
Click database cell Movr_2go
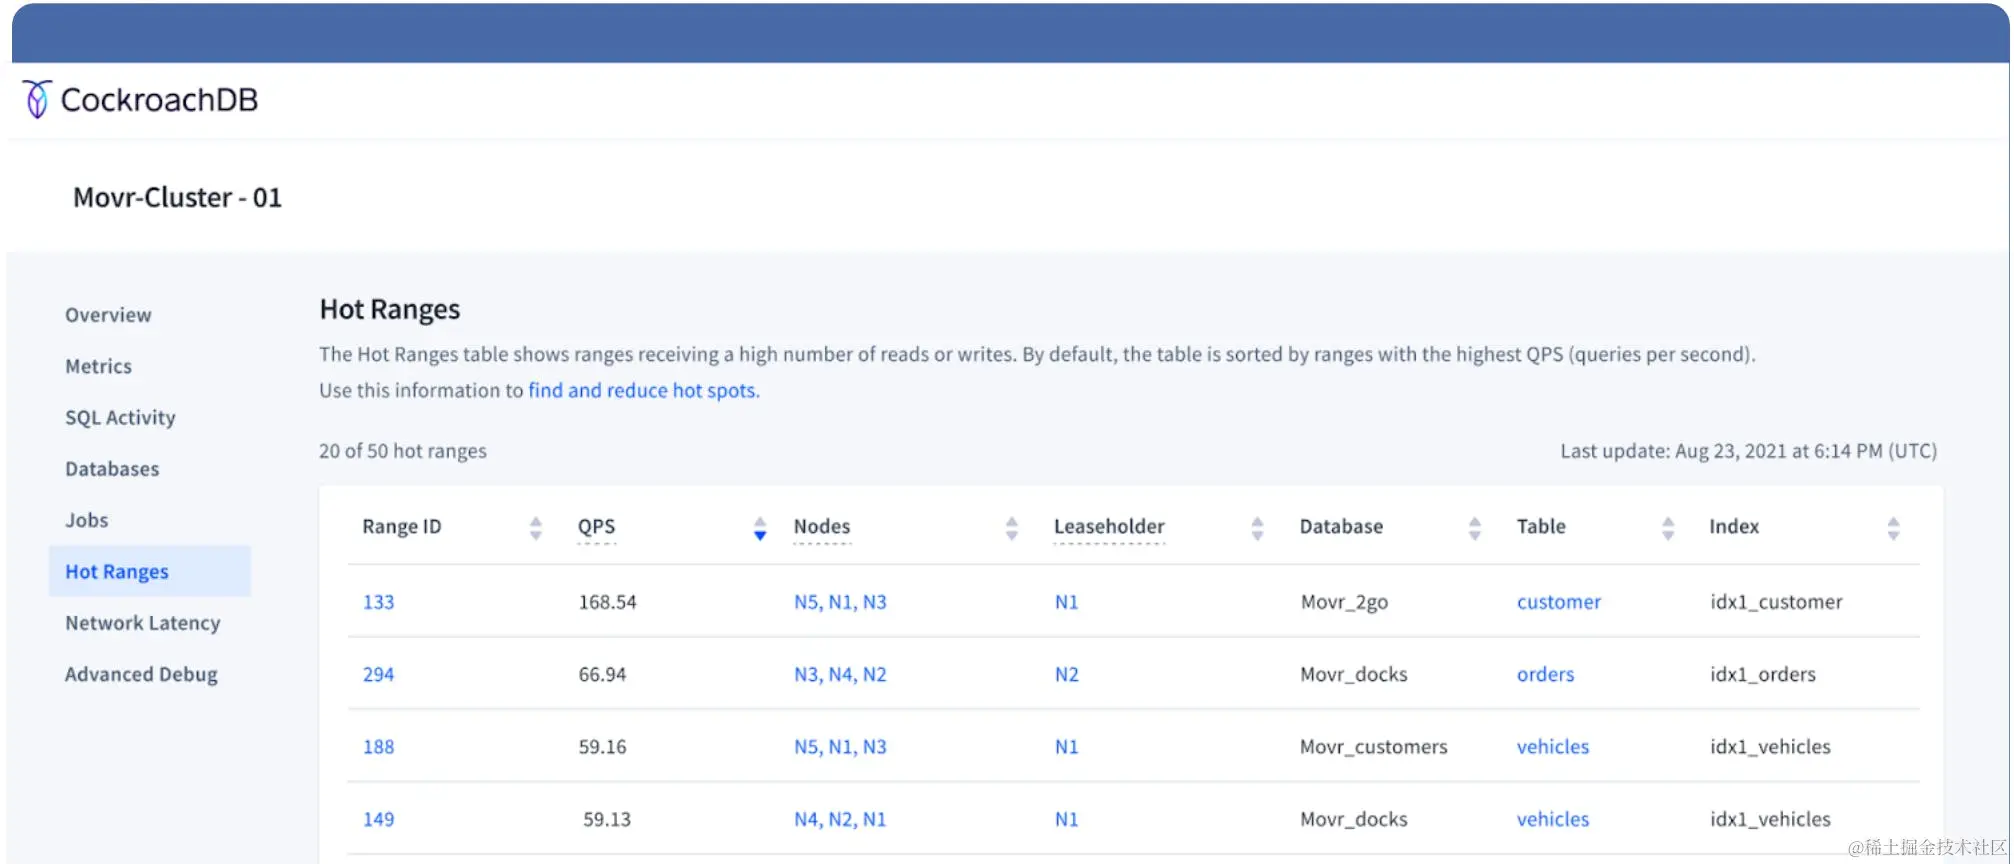1344,602
